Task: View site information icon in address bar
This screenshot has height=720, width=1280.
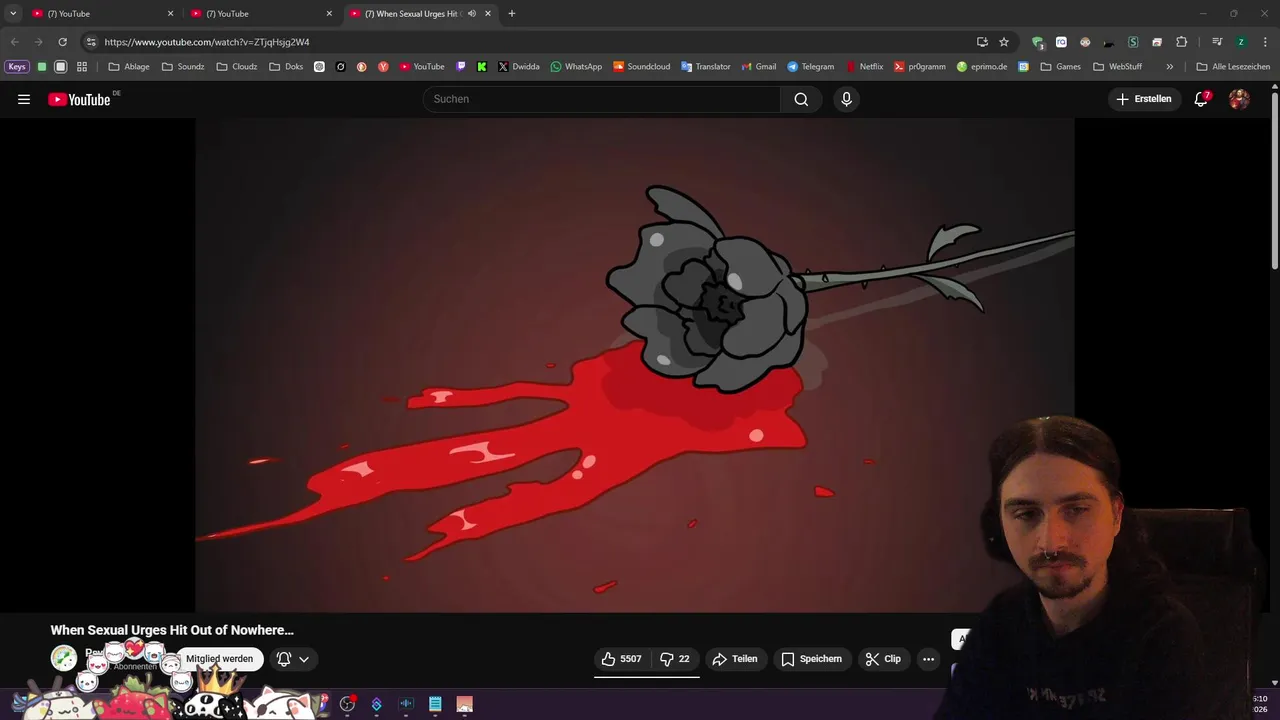Action: pyautogui.click(x=91, y=42)
